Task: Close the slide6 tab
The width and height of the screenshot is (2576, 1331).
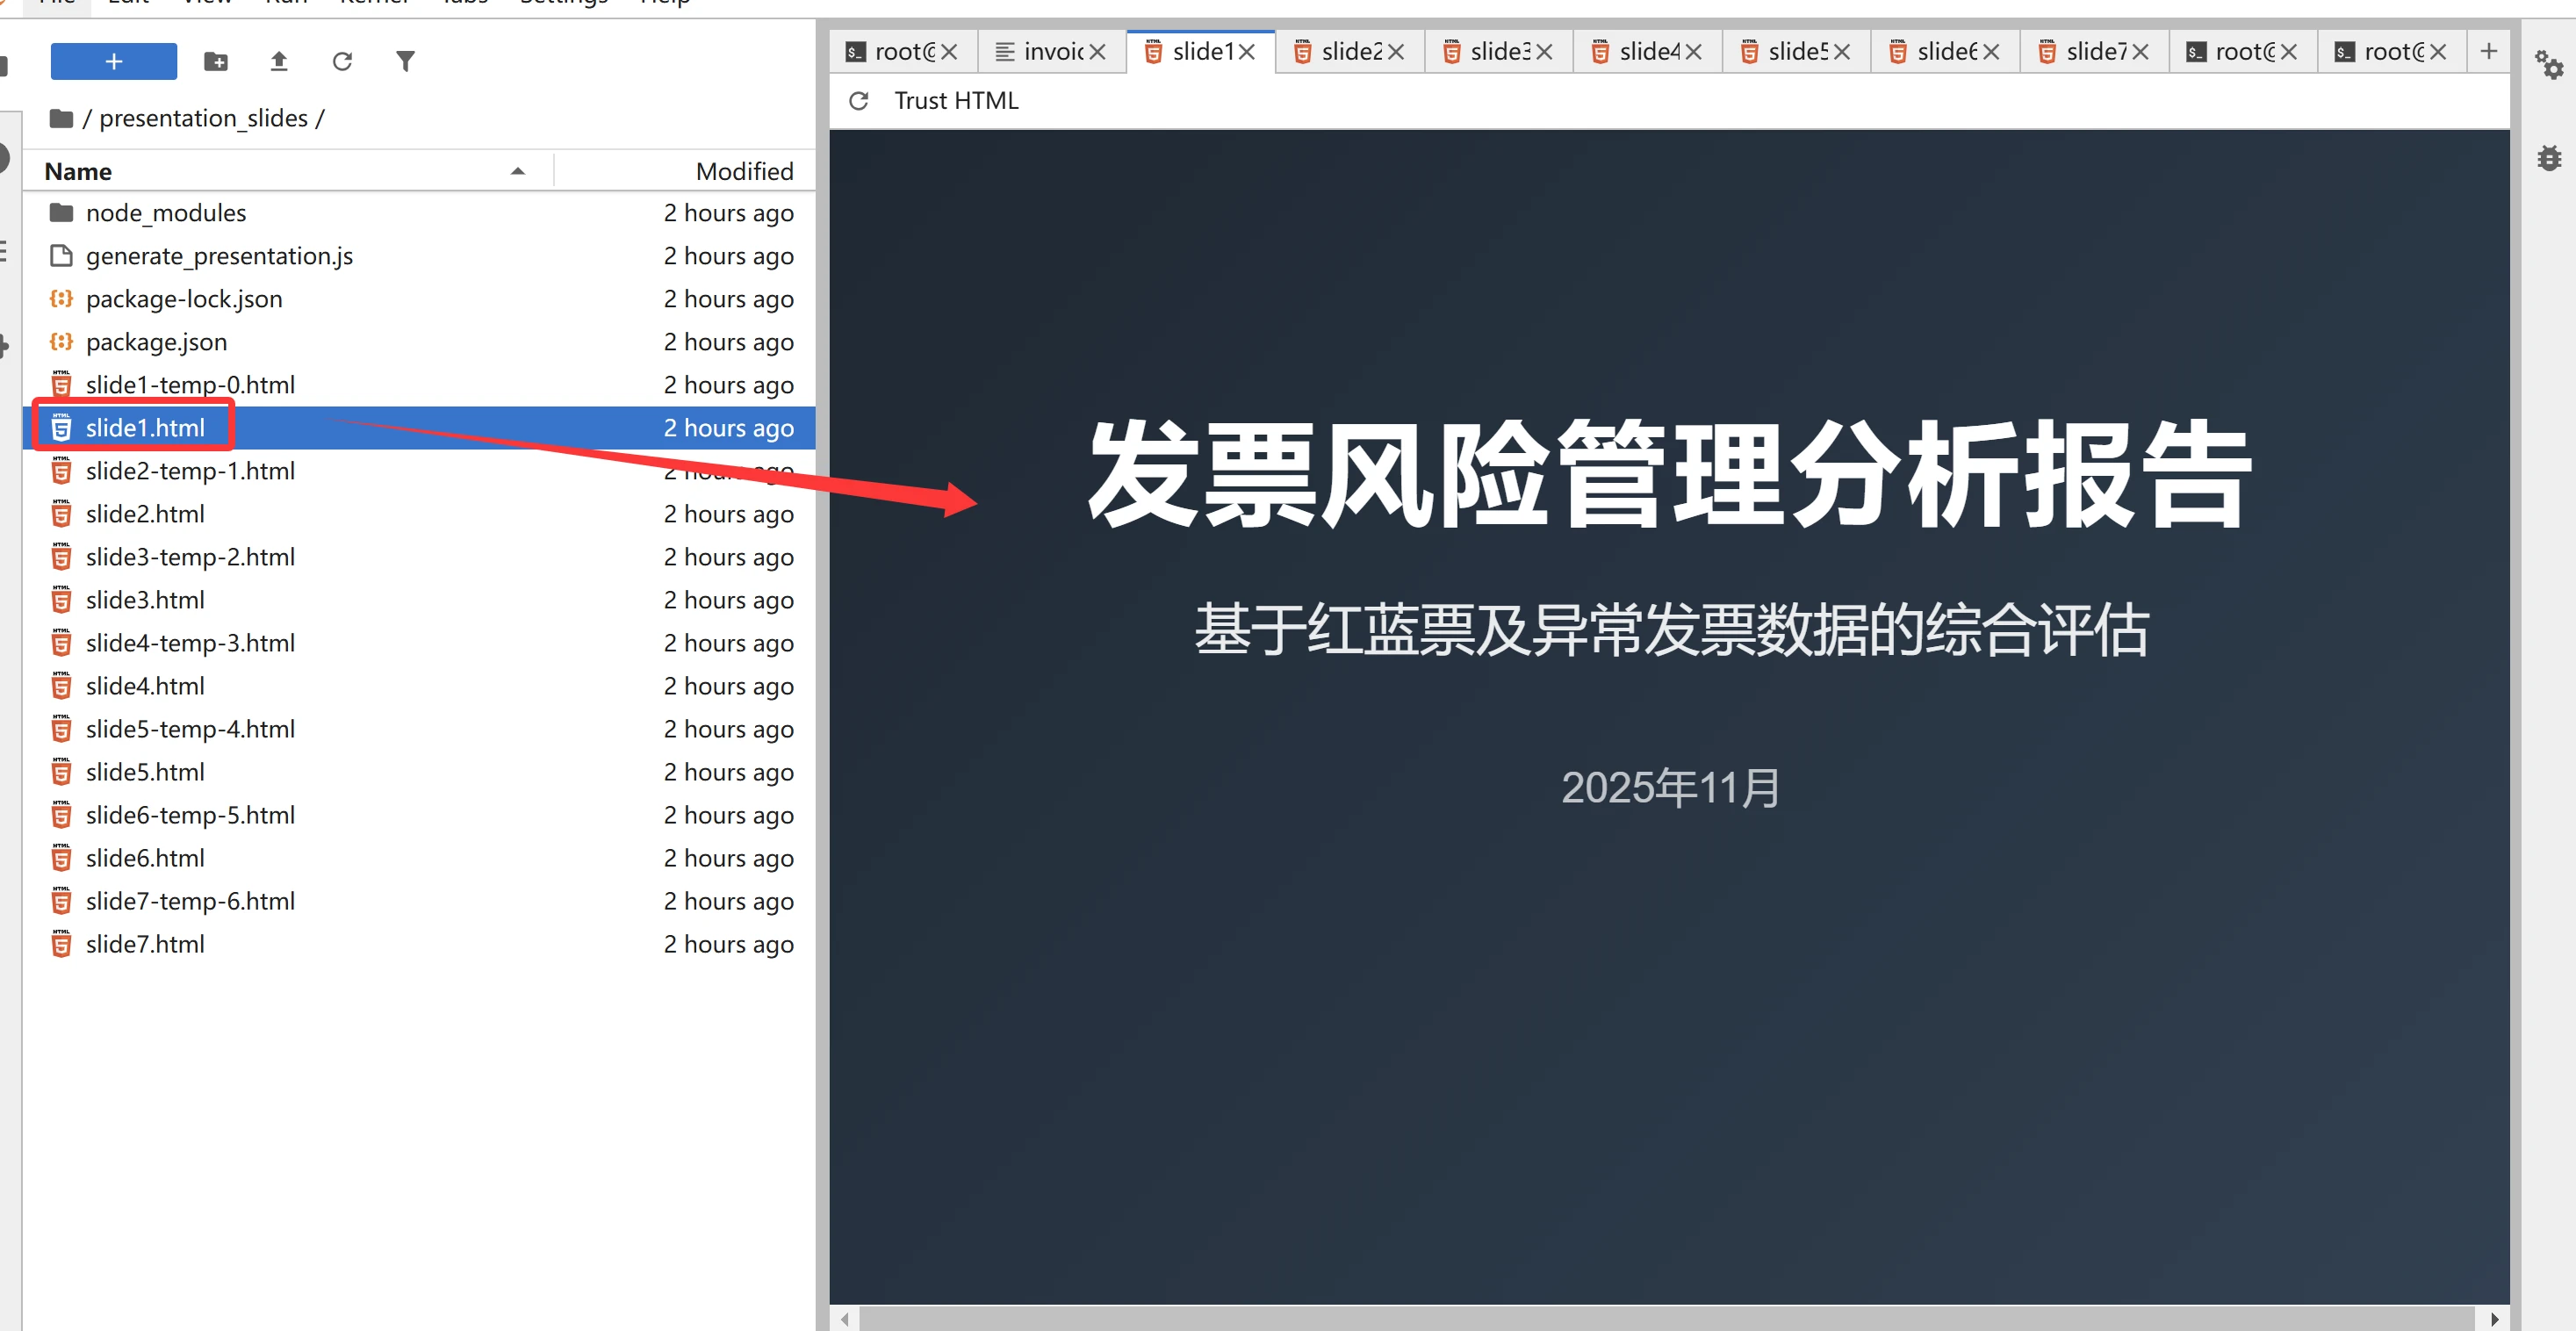Action: point(1991,51)
